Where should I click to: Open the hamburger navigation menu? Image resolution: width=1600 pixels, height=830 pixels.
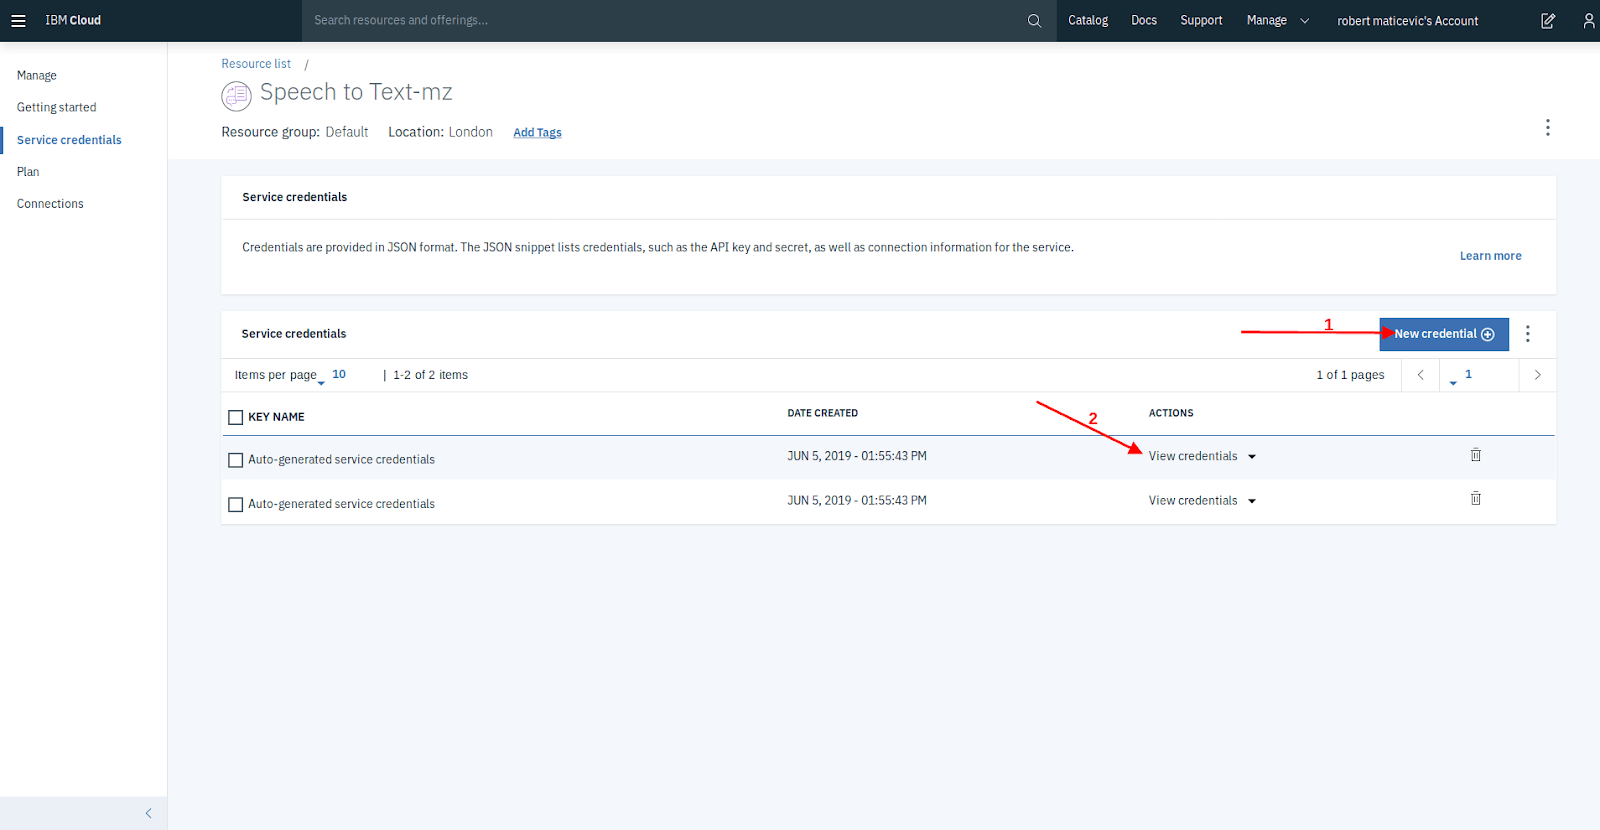(x=18, y=20)
